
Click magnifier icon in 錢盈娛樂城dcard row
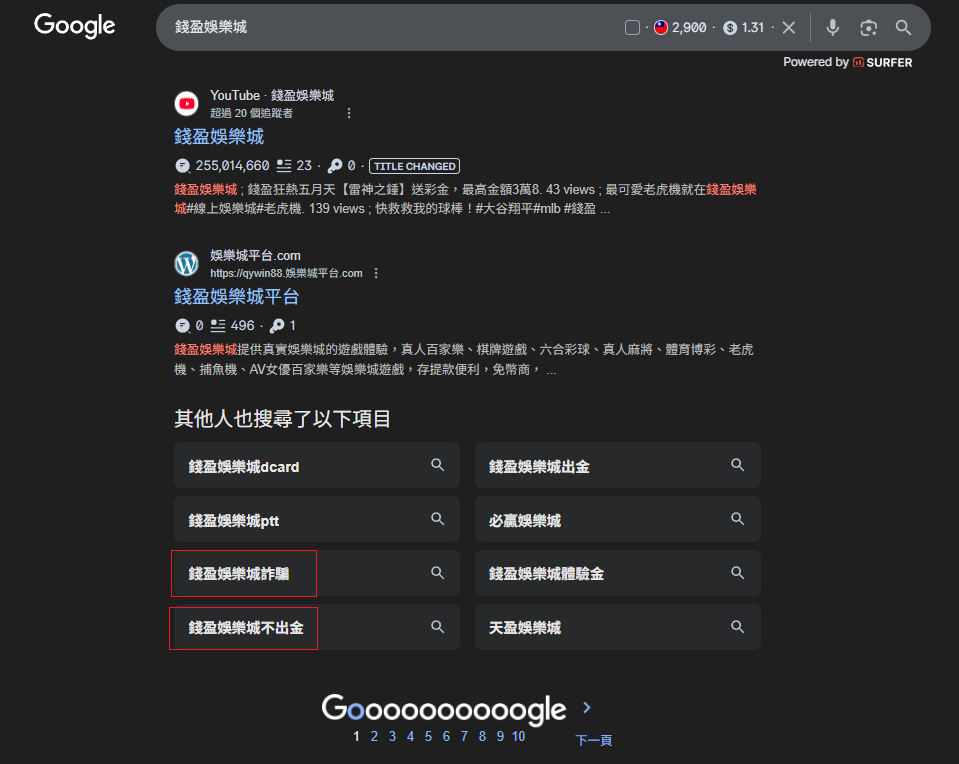[437, 465]
